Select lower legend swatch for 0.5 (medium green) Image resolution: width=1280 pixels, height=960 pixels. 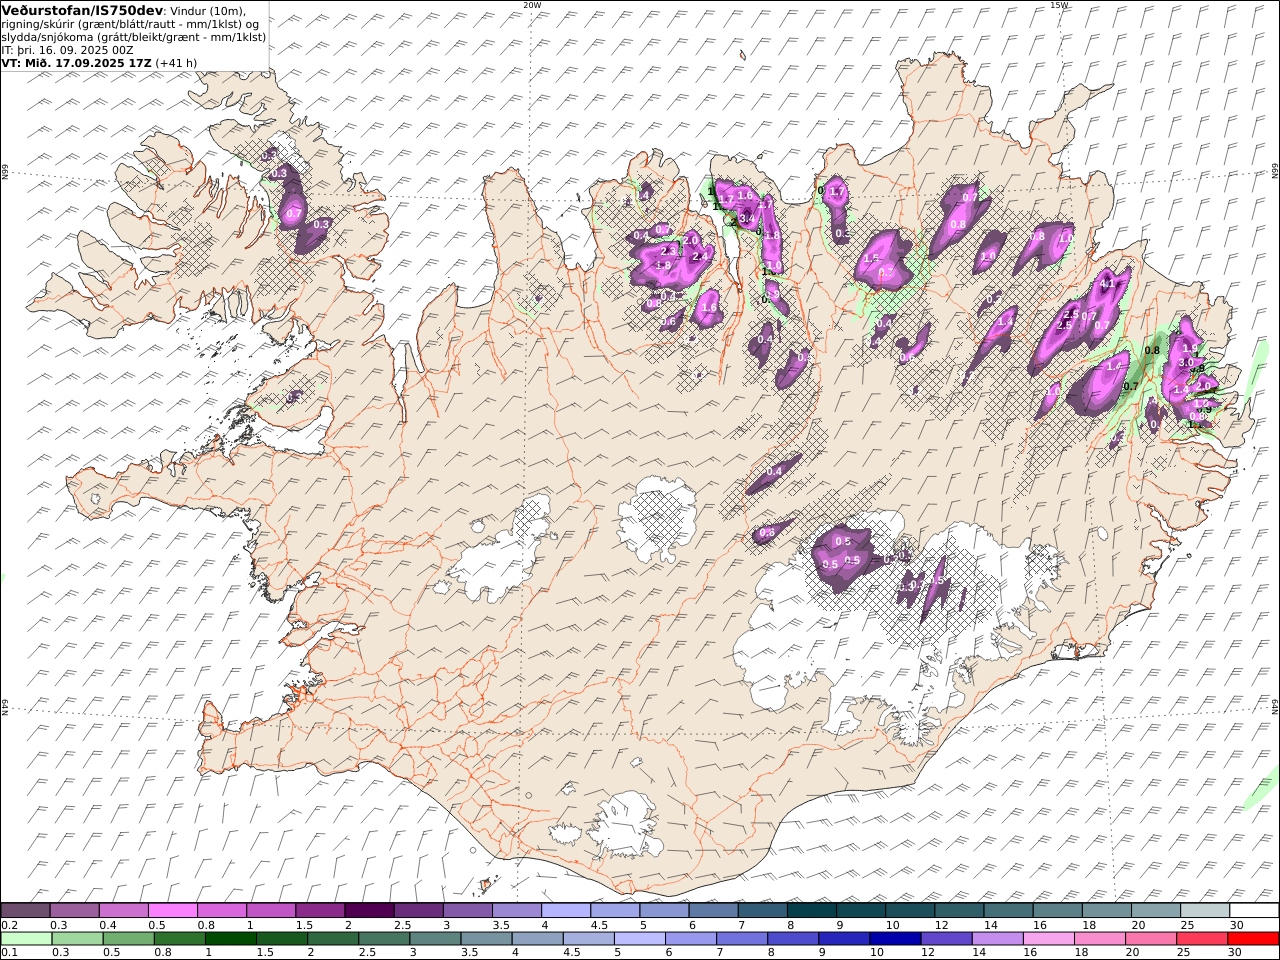(x=128, y=938)
